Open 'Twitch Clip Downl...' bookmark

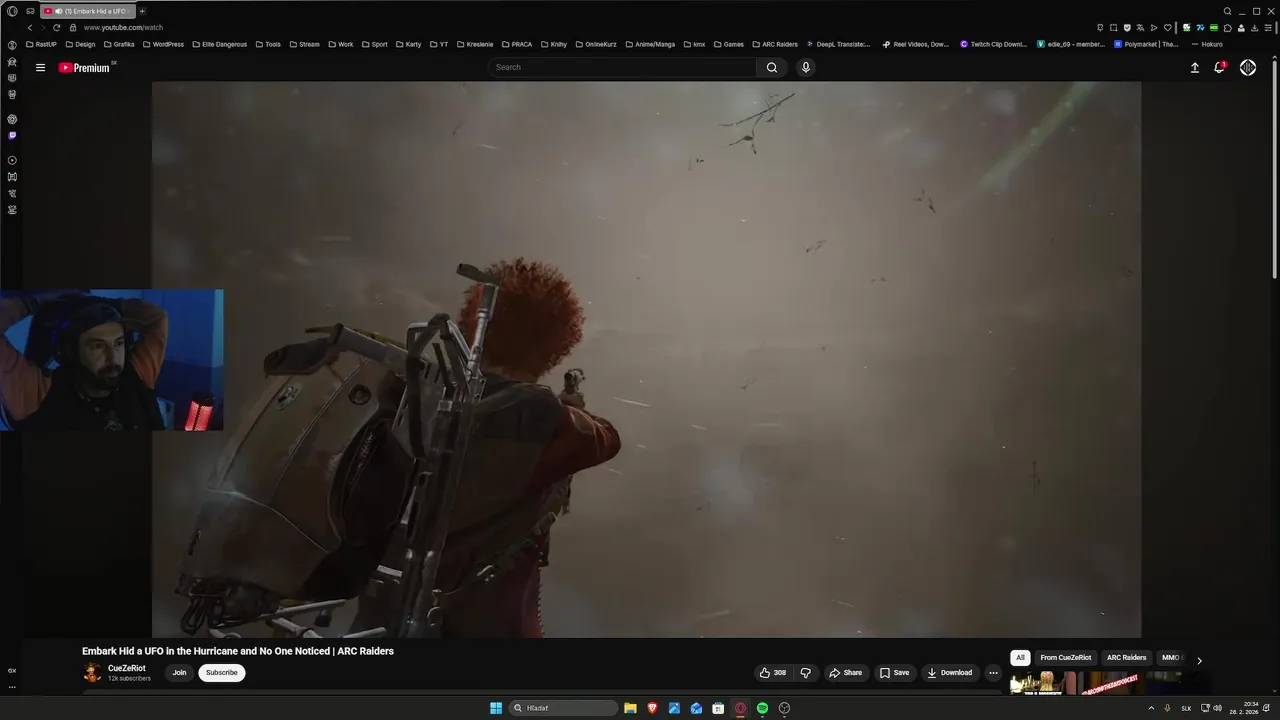tap(993, 44)
